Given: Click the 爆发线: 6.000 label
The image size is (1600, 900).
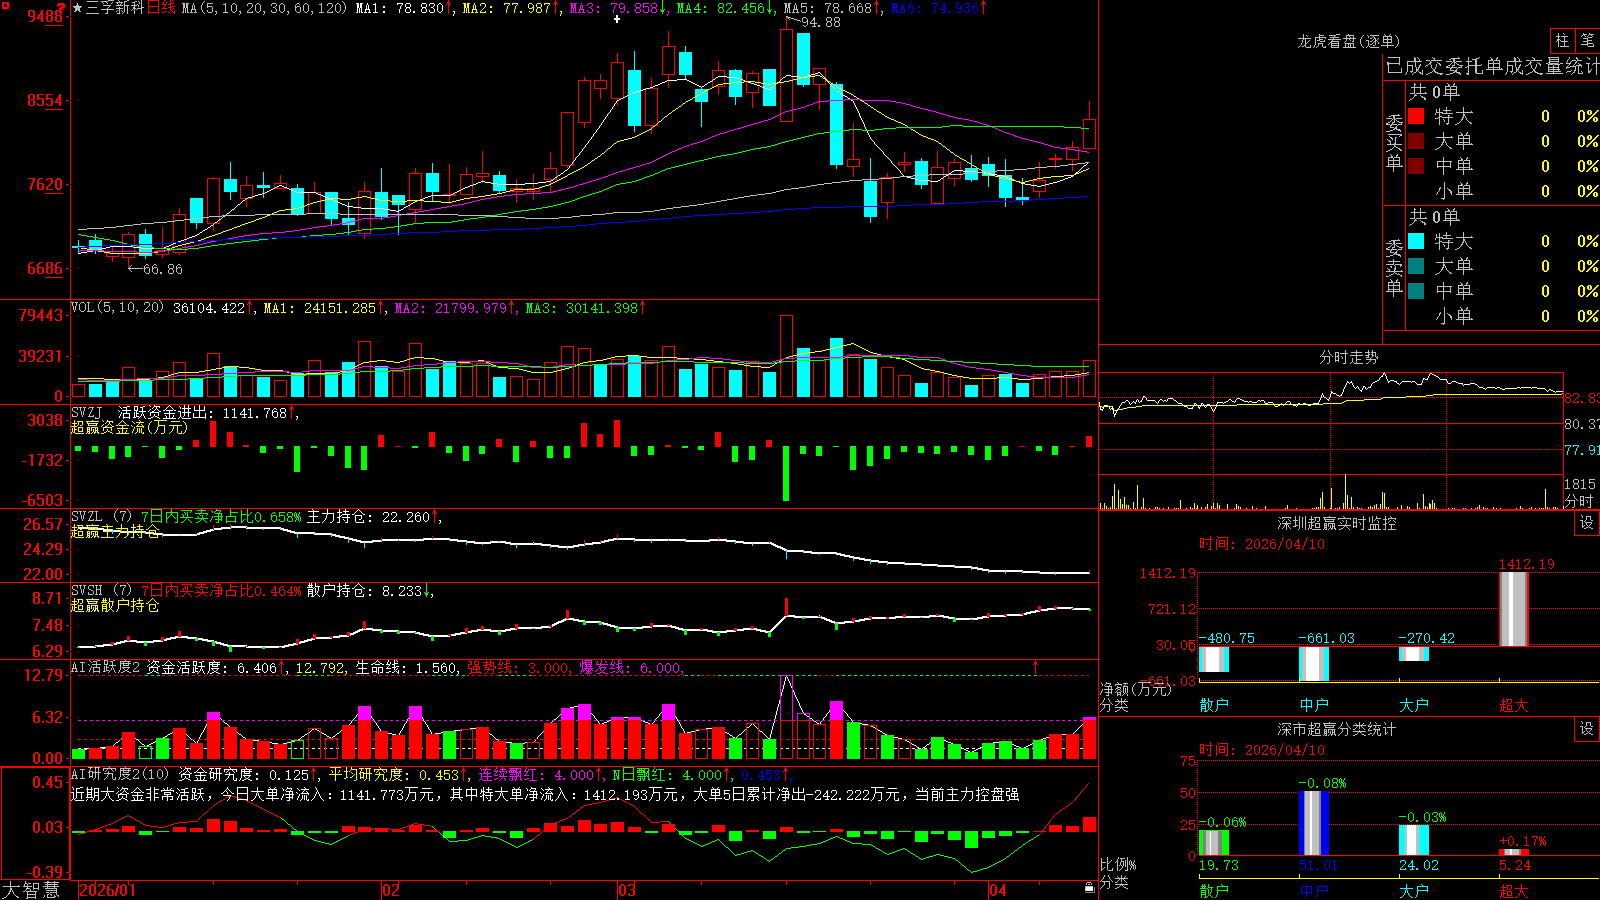Looking at the screenshot, I should pos(630,668).
